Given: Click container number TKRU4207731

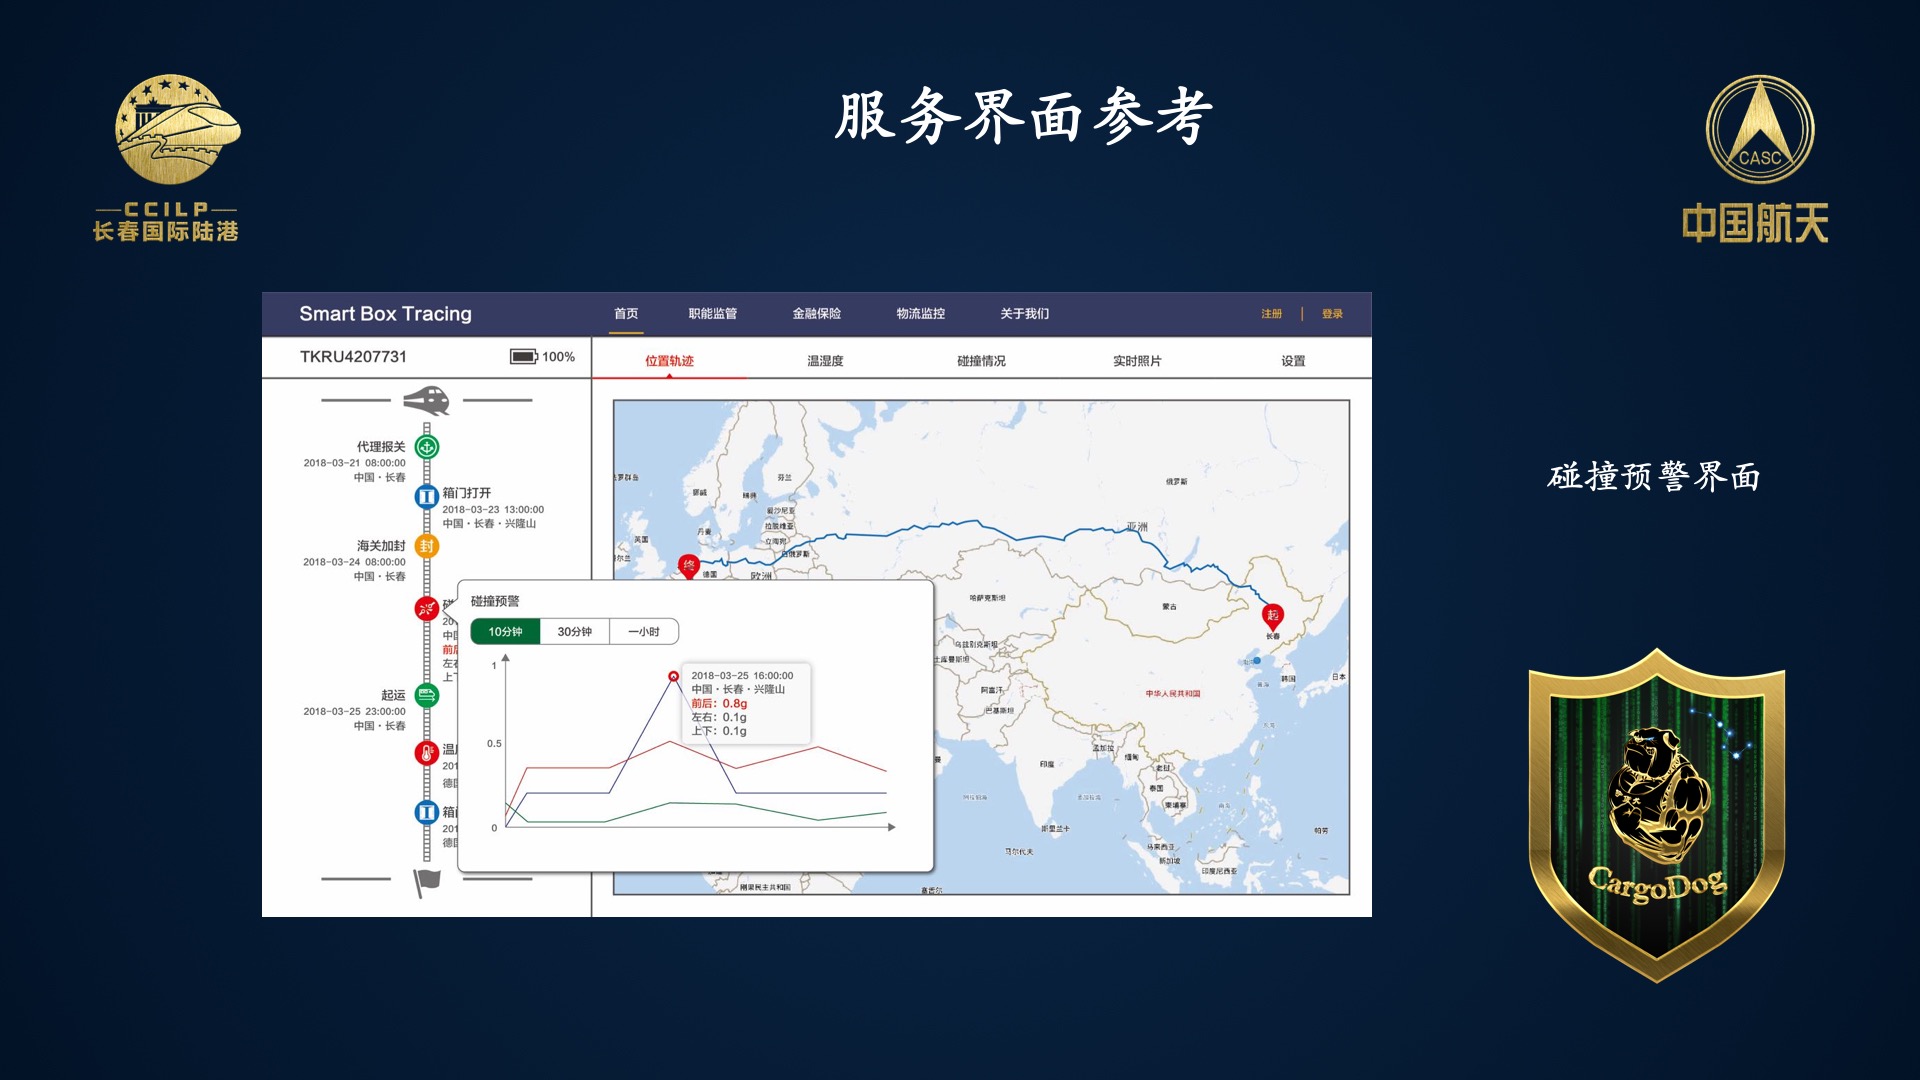Looking at the screenshot, I should tap(353, 357).
